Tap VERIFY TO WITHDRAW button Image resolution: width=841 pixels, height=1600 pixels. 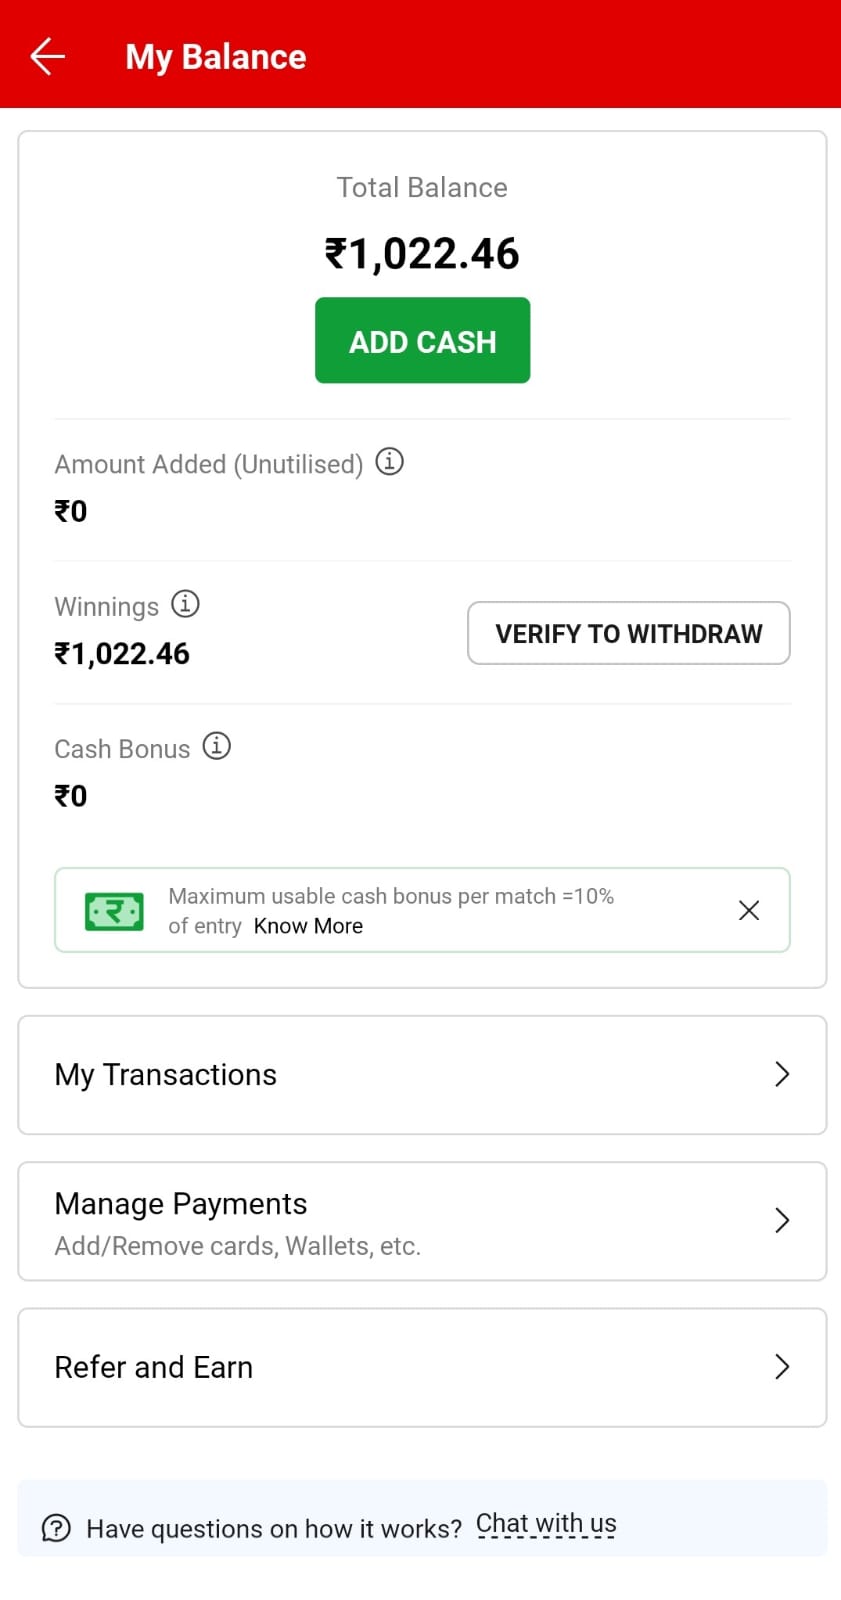click(x=628, y=633)
